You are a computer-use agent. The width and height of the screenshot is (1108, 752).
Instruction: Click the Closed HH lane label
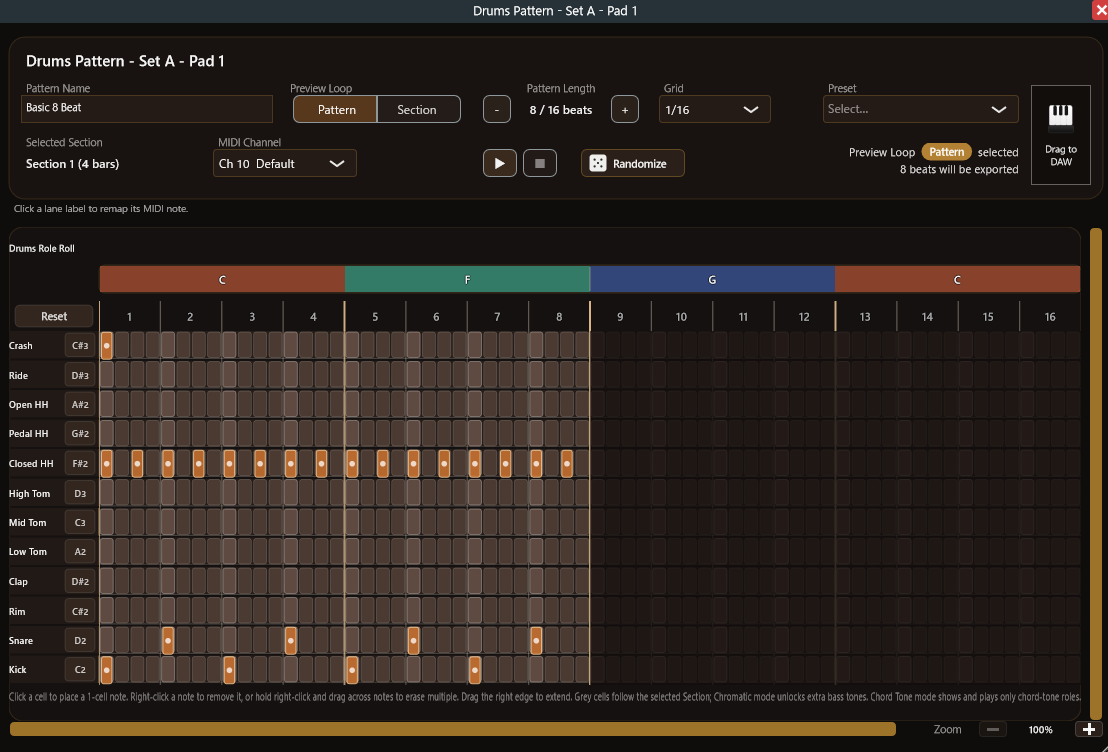[31, 464]
